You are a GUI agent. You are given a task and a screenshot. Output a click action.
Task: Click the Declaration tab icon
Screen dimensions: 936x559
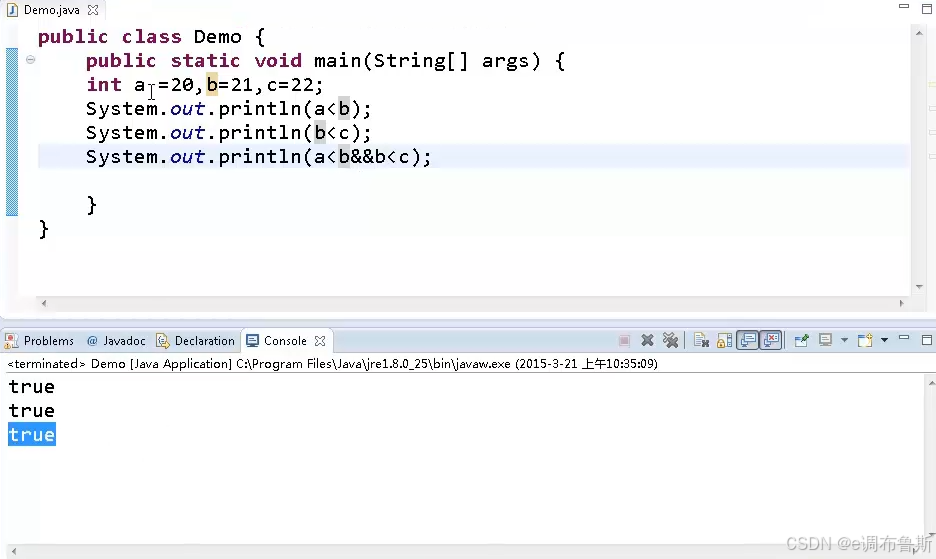162,341
